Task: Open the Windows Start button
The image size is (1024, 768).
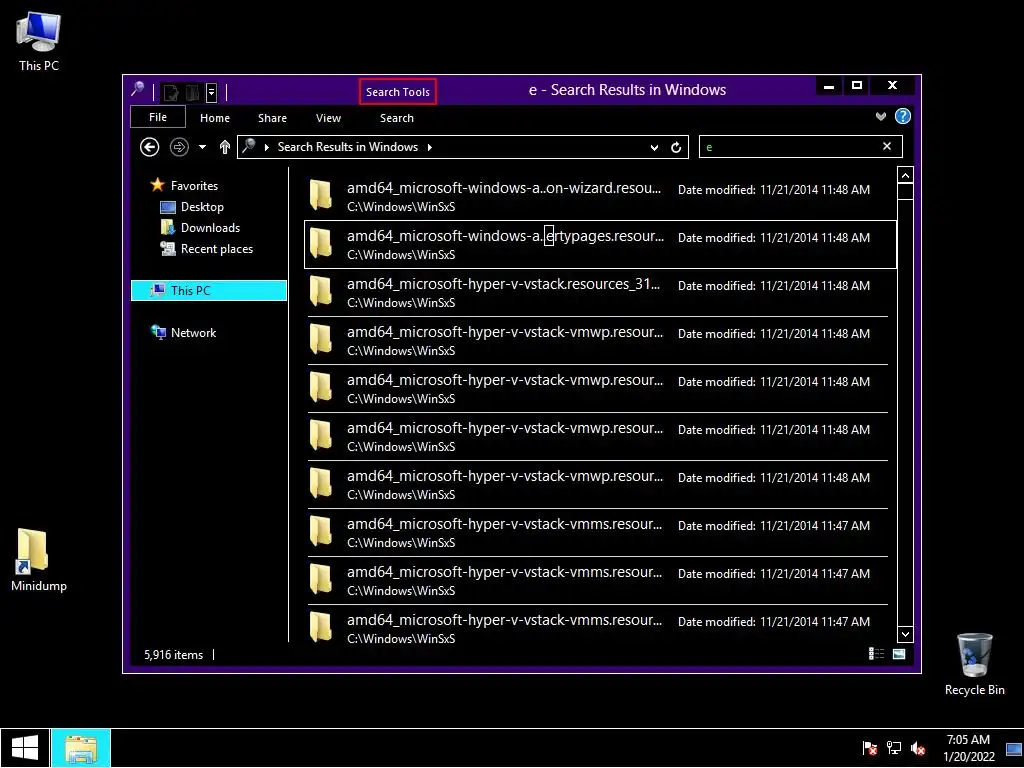Action: click(x=25, y=748)
